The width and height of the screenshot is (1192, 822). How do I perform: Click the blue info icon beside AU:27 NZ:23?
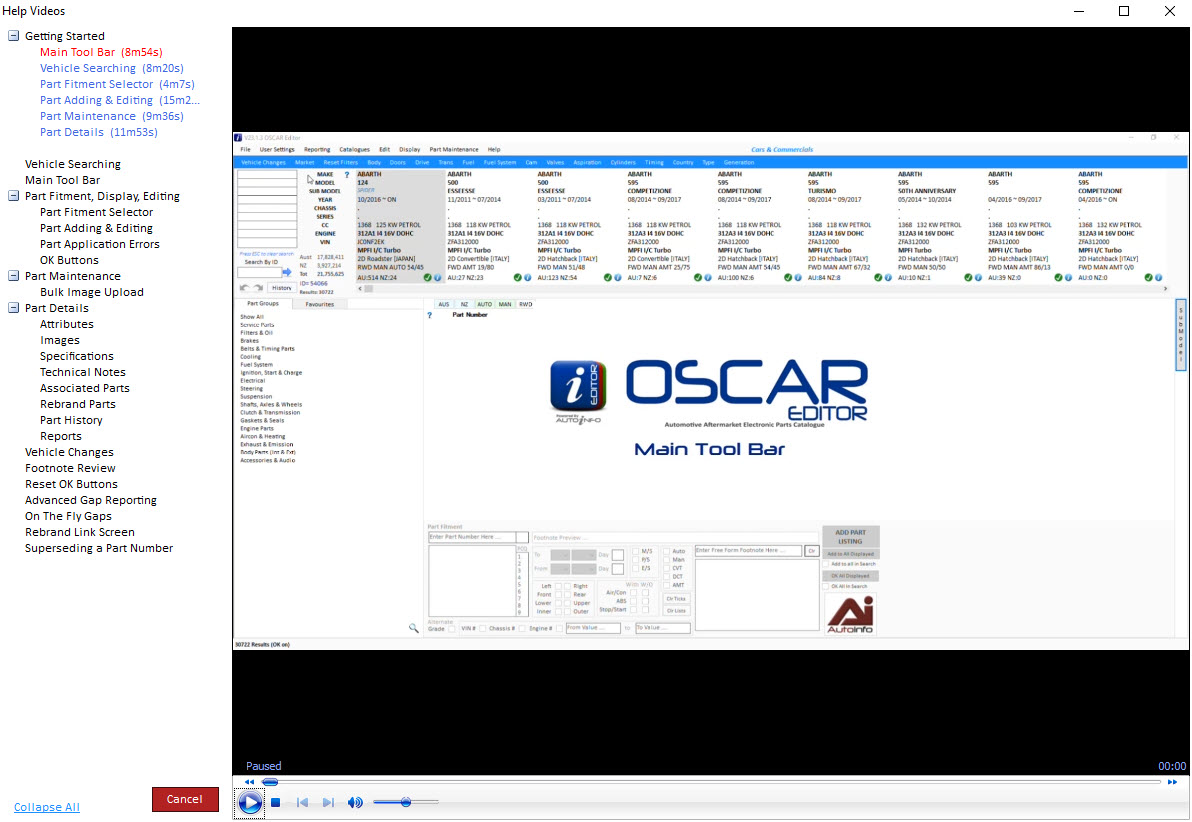click(527, 277)
